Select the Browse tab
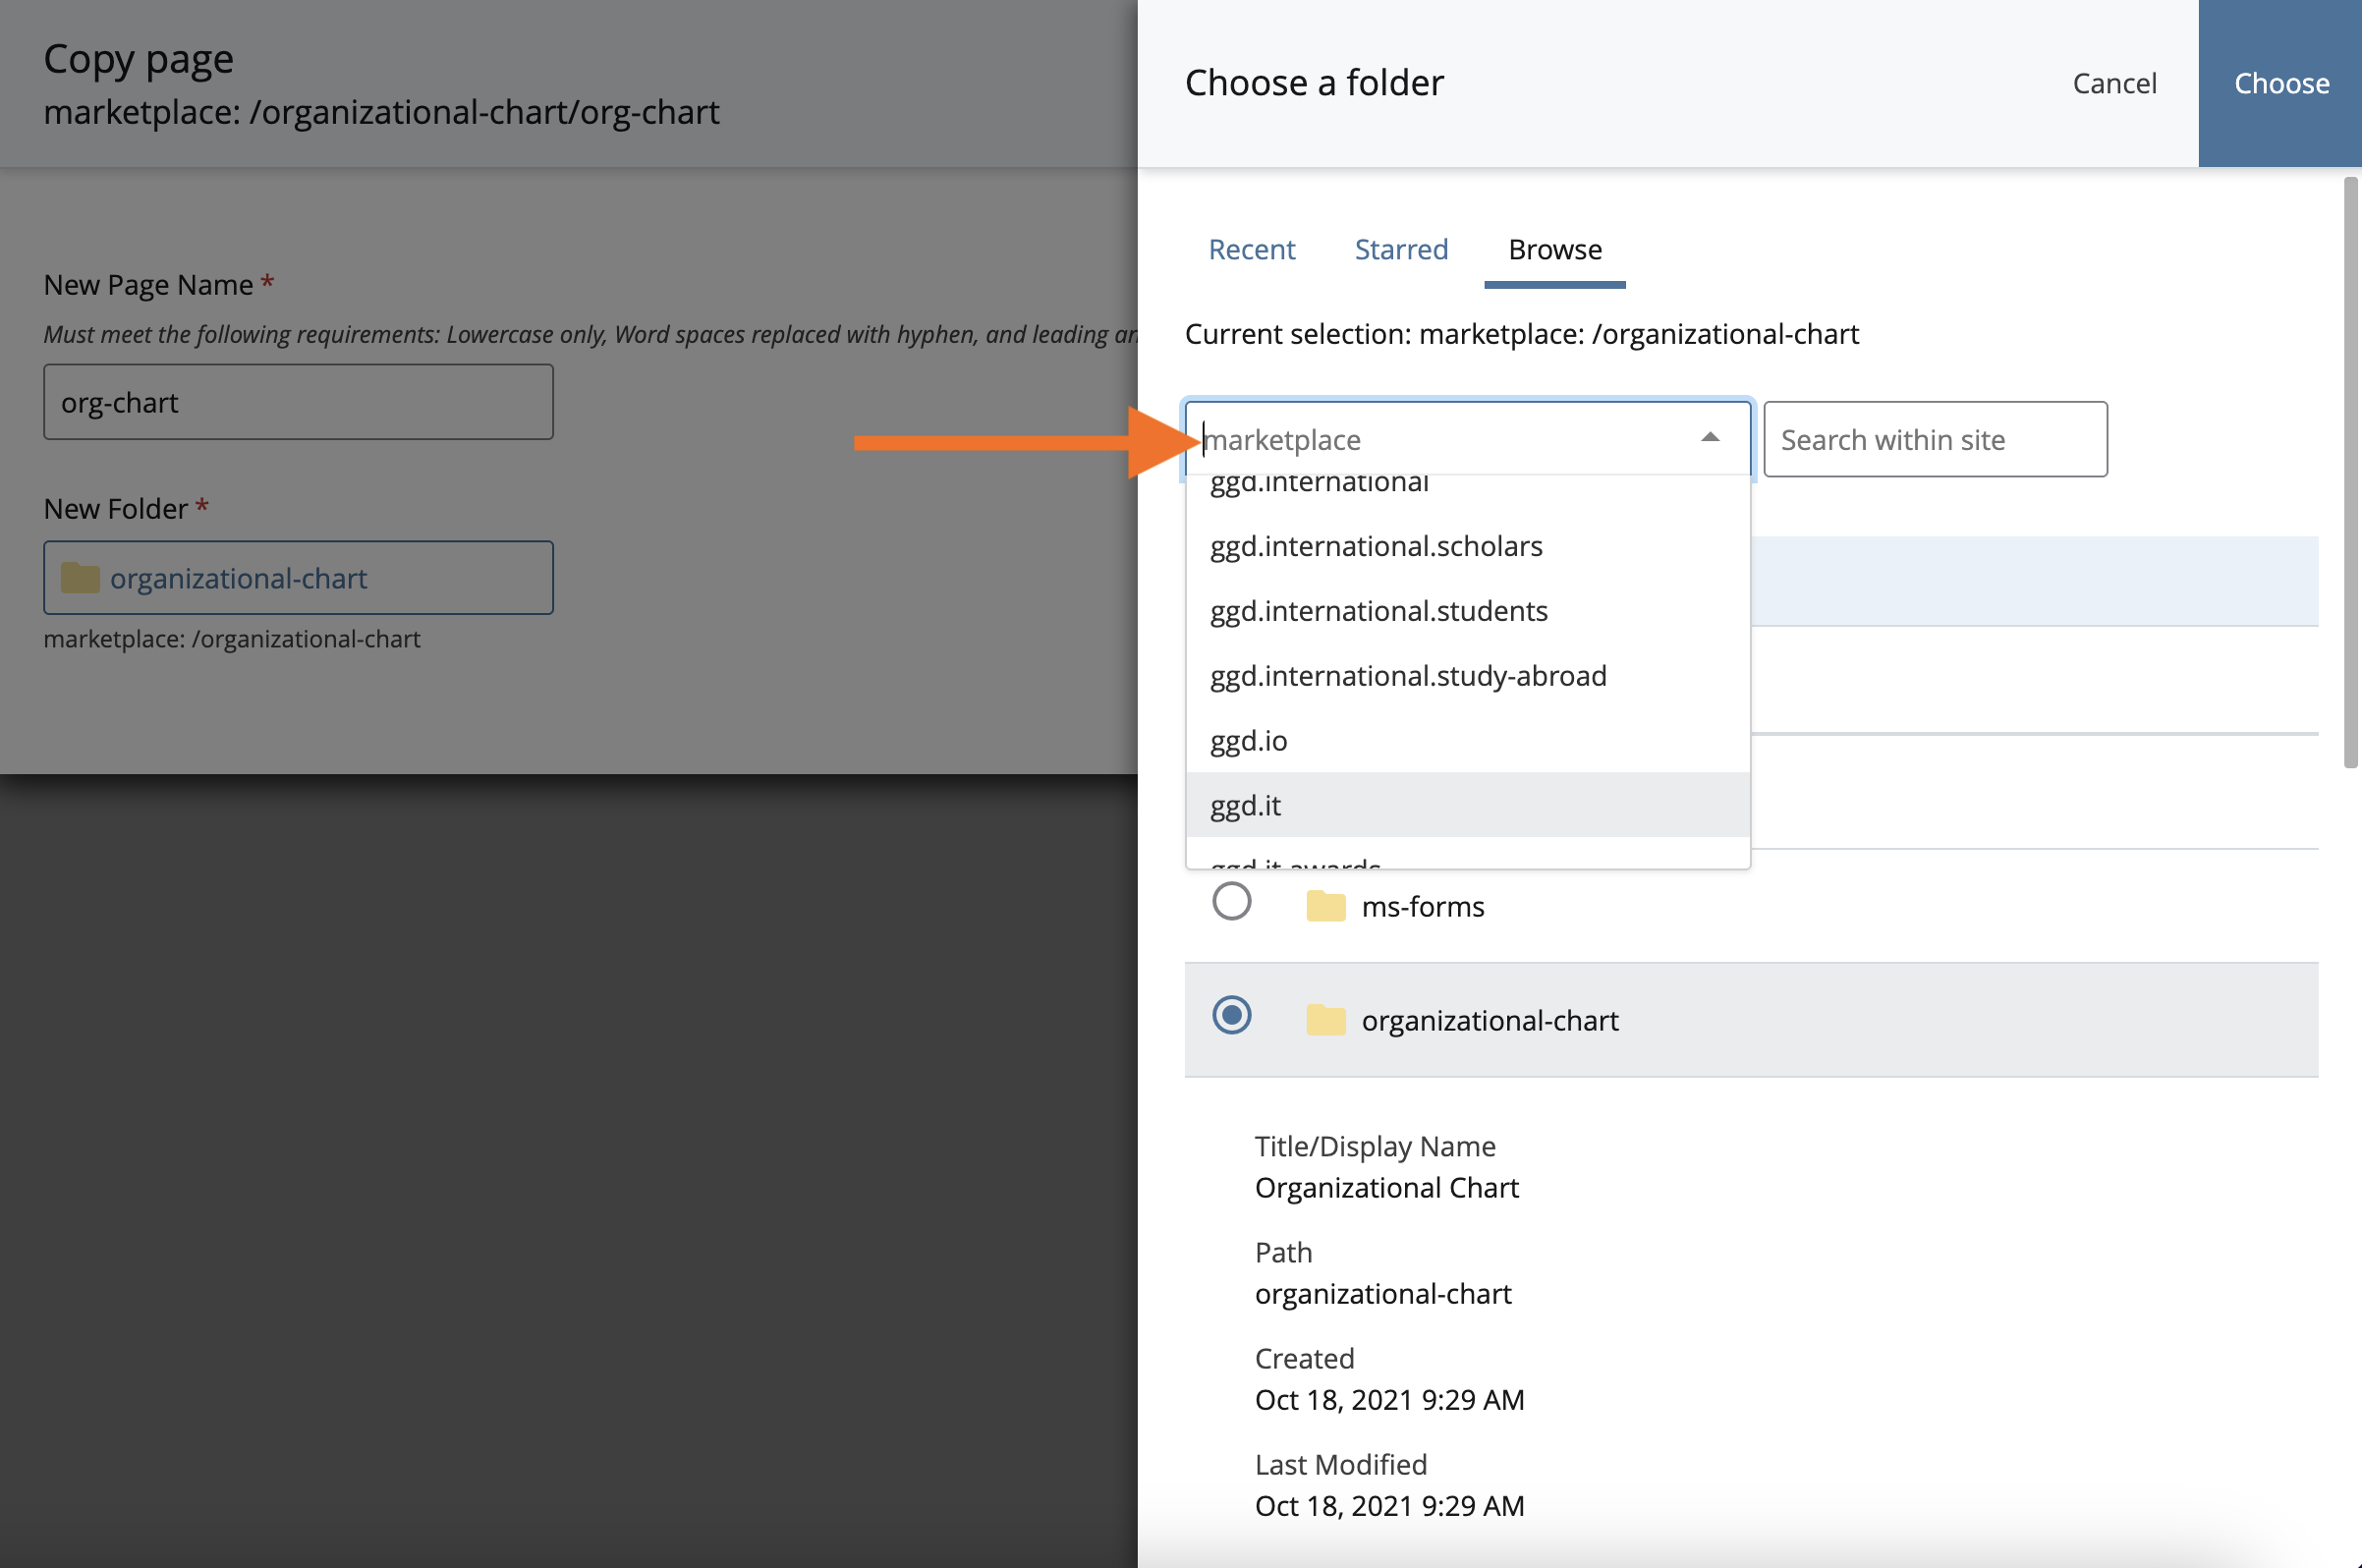The height and width of the screenshot is (1568, 2362). (x=1554, y=249)
